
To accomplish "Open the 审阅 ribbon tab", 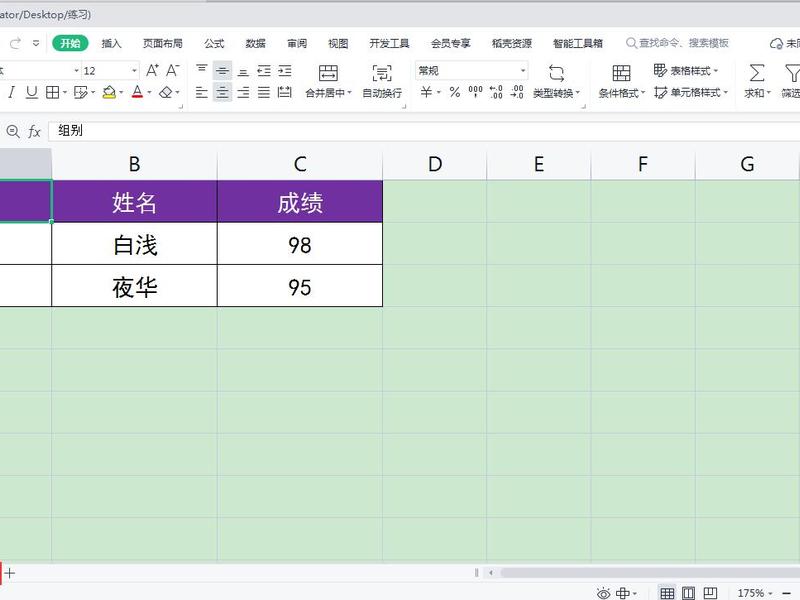I will tap(297, 43).
